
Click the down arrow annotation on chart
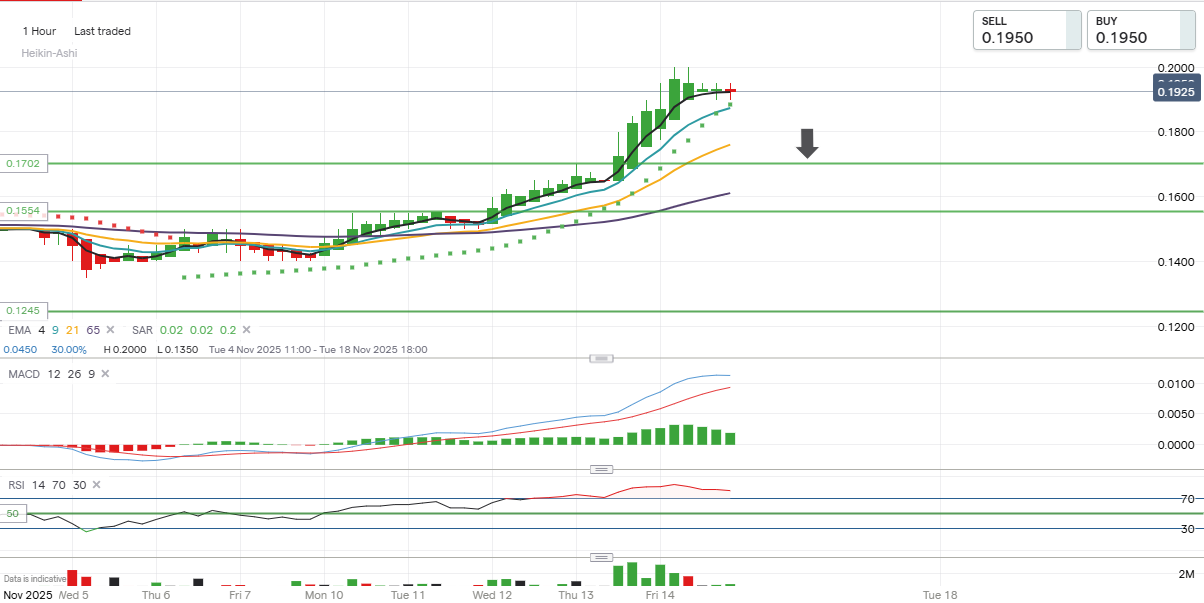pyautogui.click(x=807, y=144)
